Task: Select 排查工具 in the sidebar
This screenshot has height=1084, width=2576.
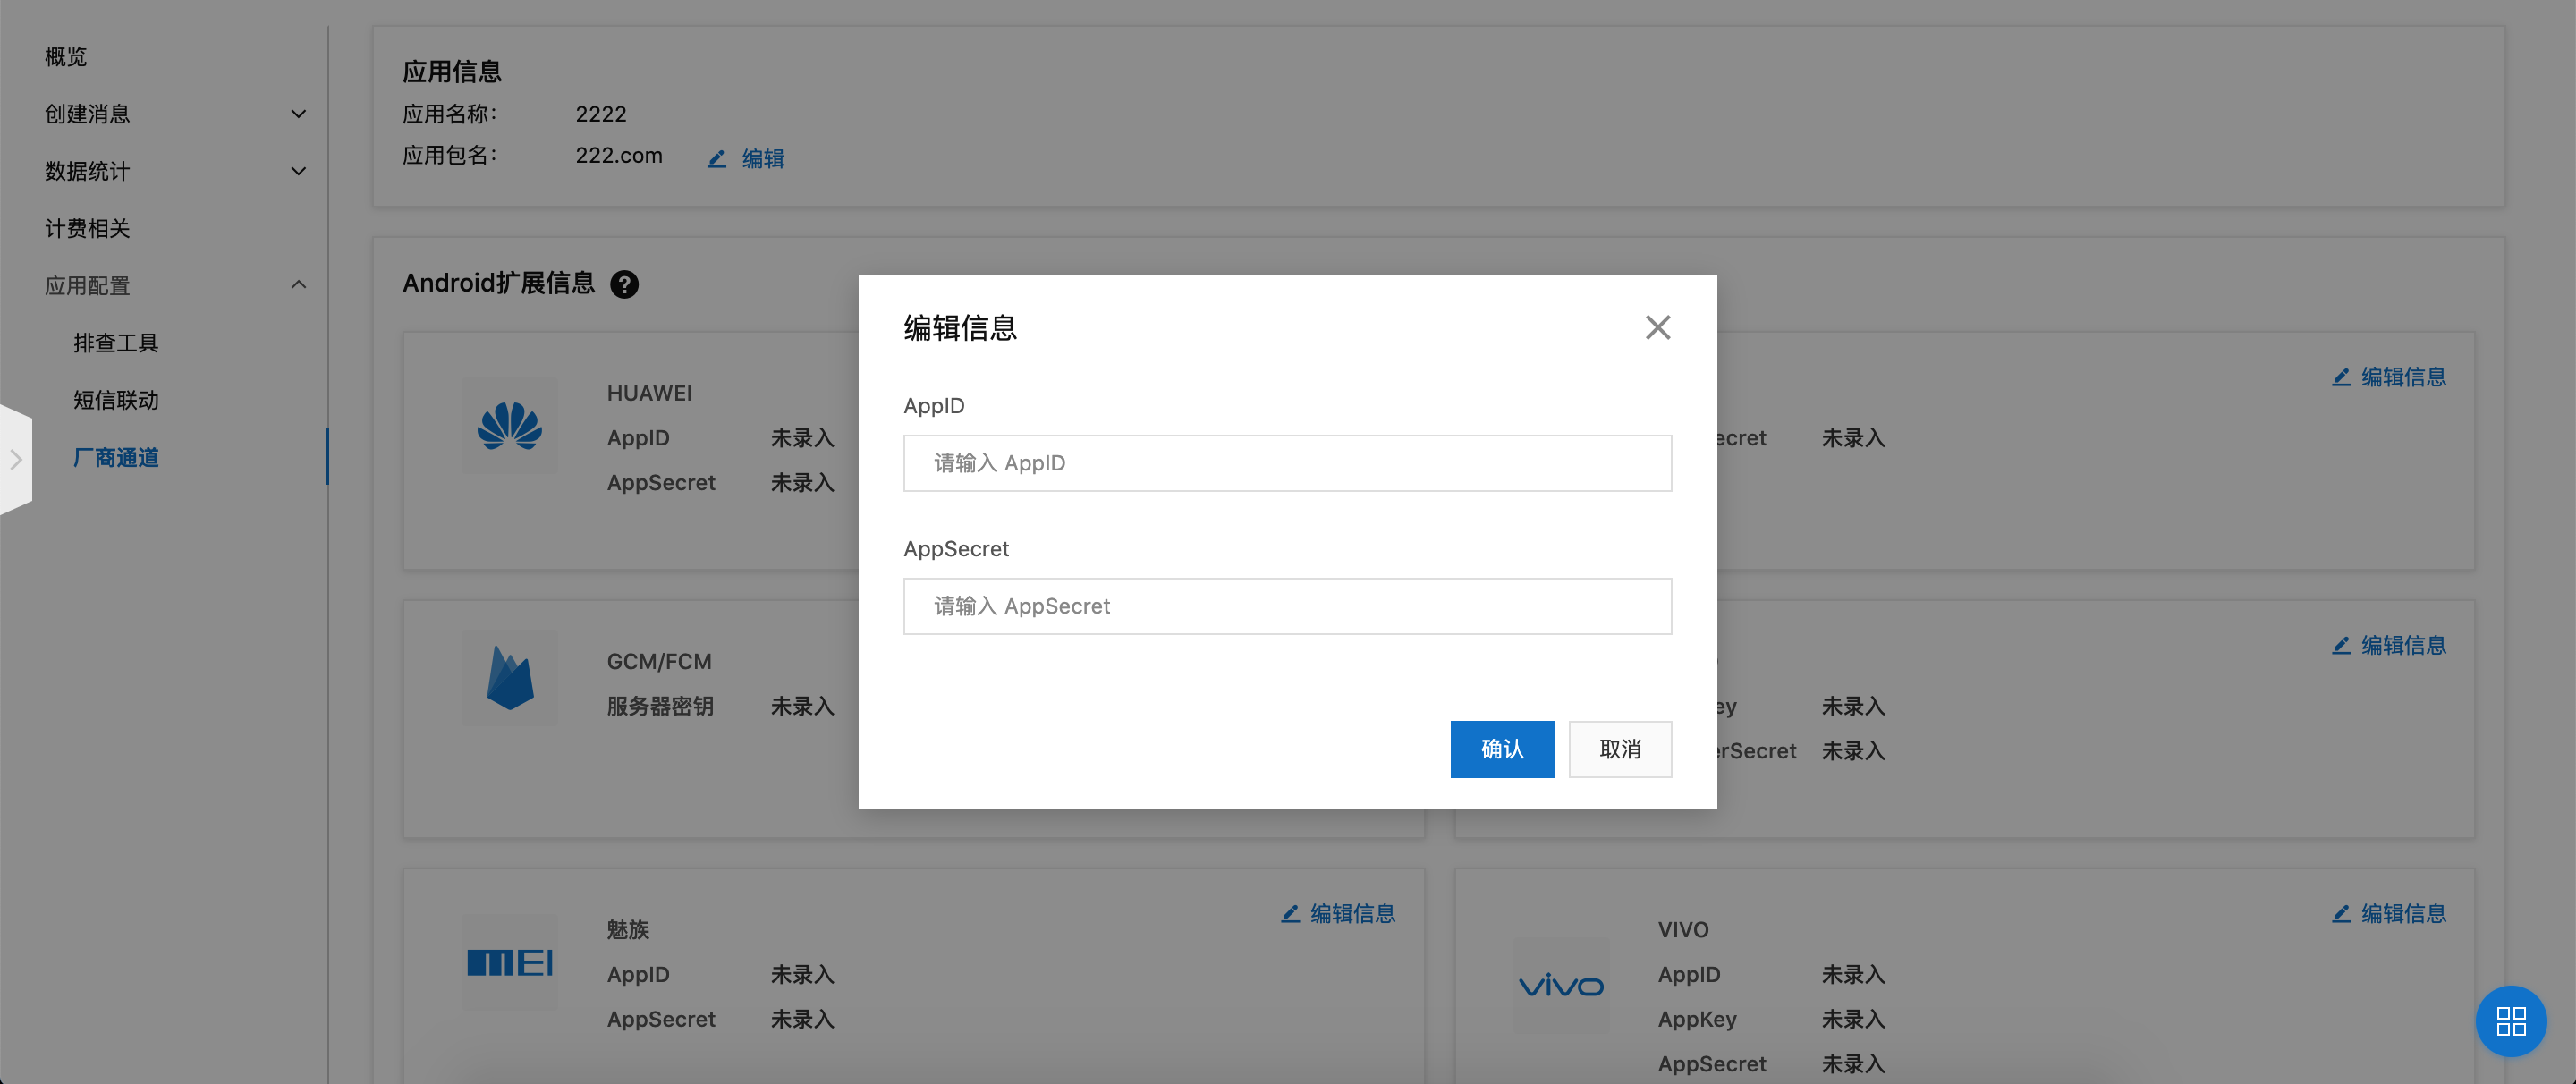Action: (116, 343)
